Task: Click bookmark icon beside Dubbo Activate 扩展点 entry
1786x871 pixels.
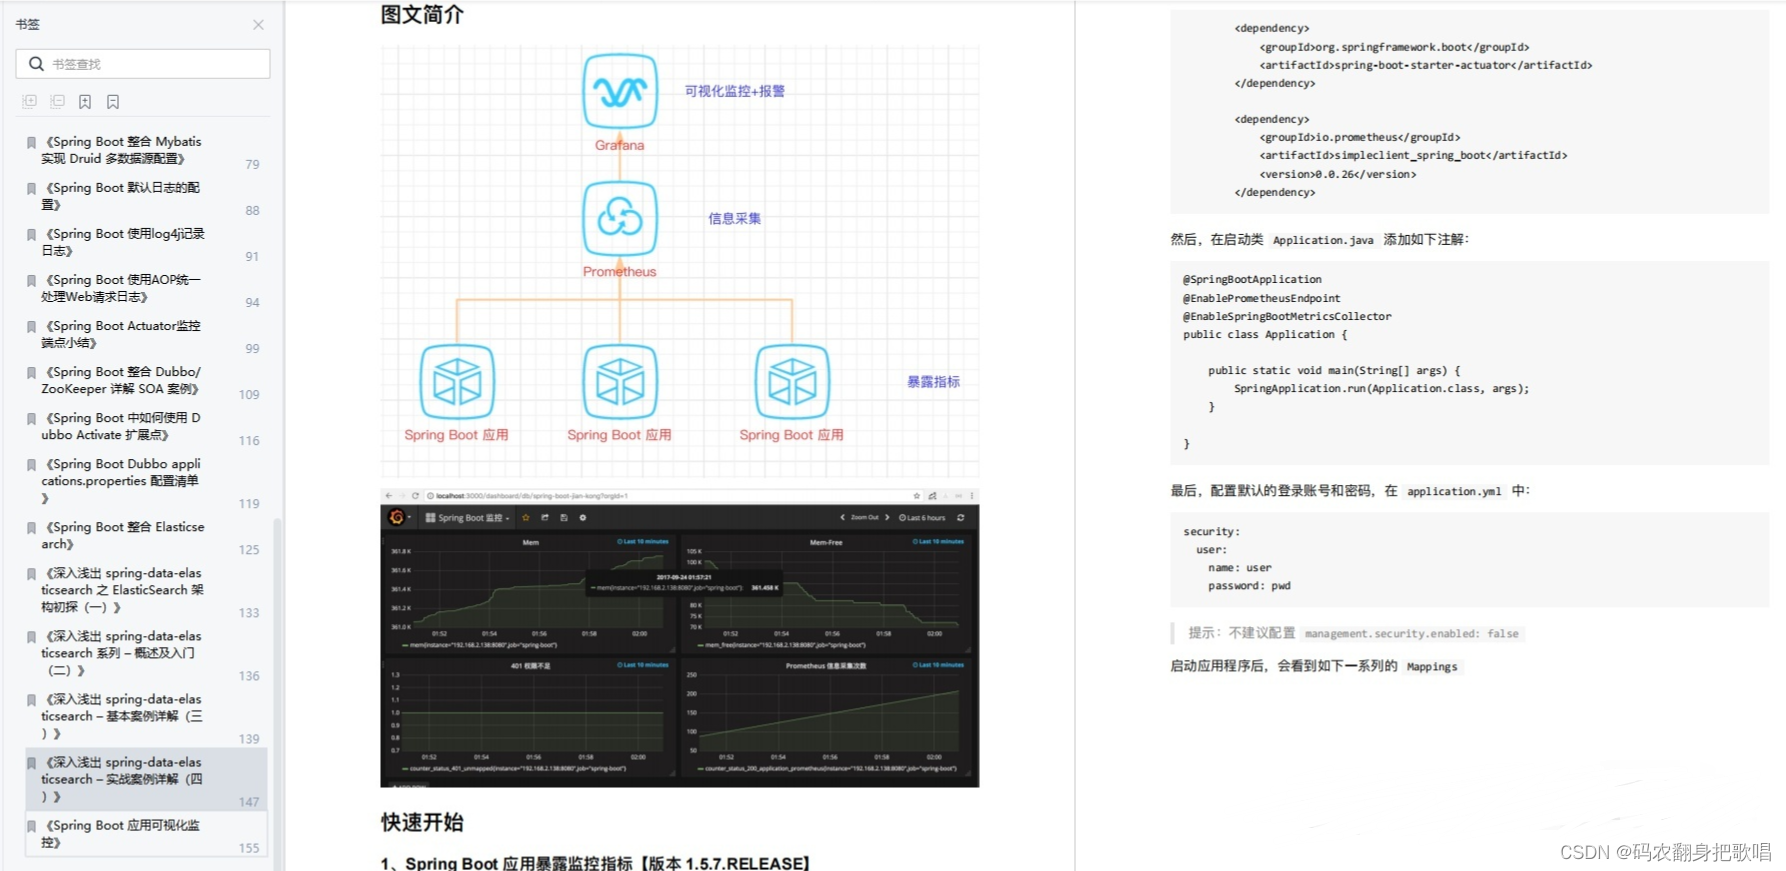Action: (32, 419)
